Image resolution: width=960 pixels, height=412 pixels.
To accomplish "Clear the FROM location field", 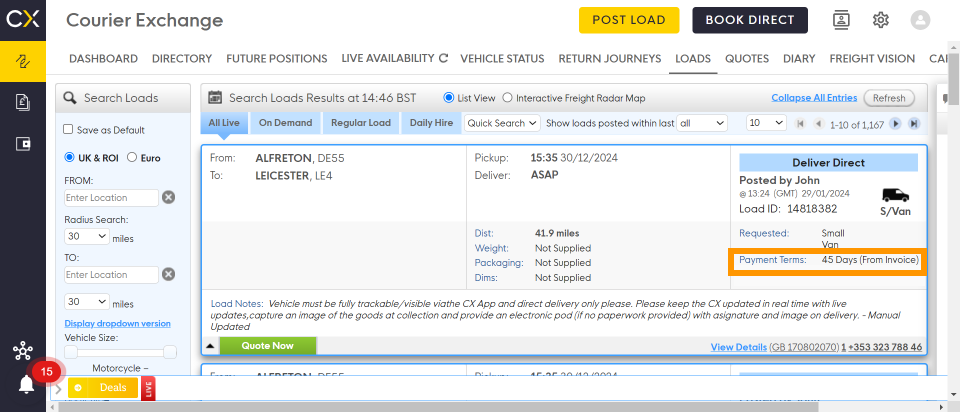I will pyautogui.click(x=169, y=197).
